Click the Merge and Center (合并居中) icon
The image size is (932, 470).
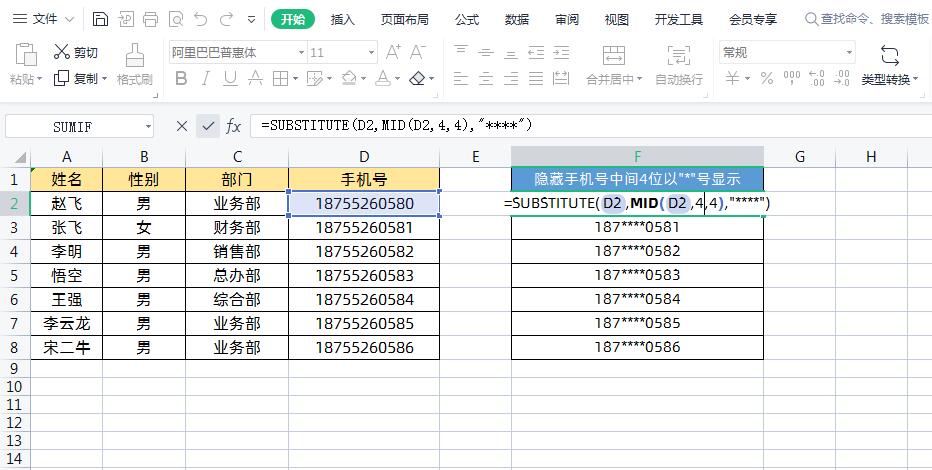pyautogui.click(x=613, y=55)
